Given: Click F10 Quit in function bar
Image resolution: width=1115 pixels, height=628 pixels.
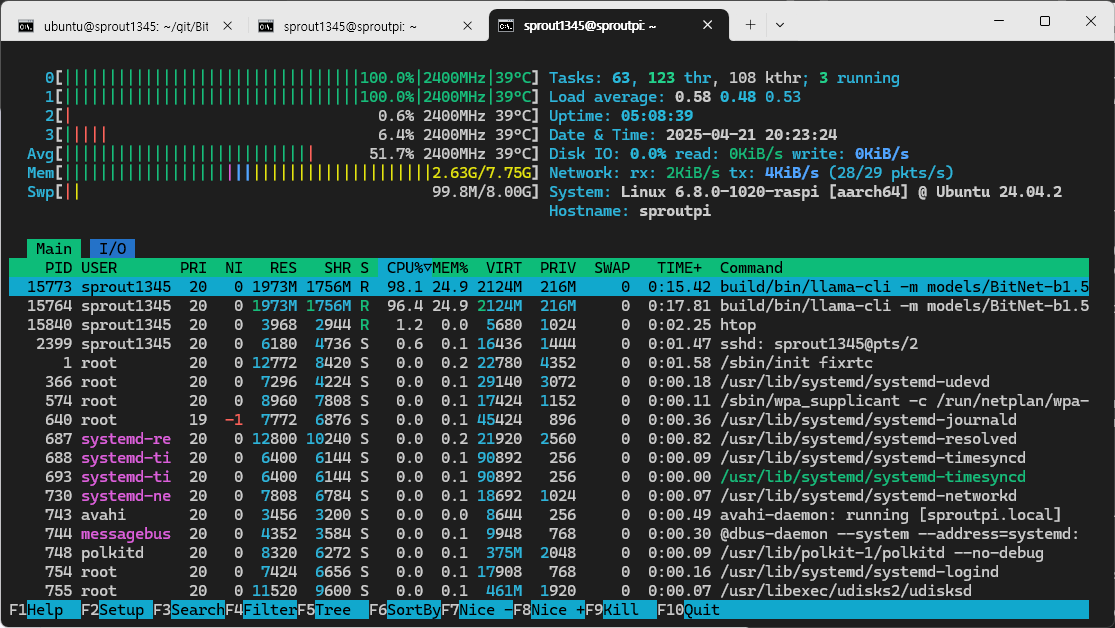Looking at the screenshot, I should [x=688, y=610].
